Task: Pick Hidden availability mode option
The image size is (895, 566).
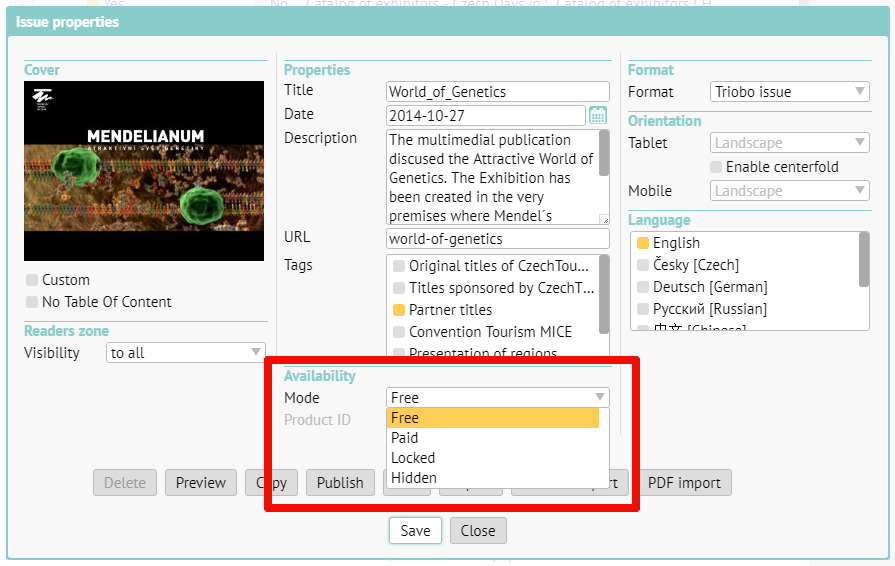Action: 414,478
